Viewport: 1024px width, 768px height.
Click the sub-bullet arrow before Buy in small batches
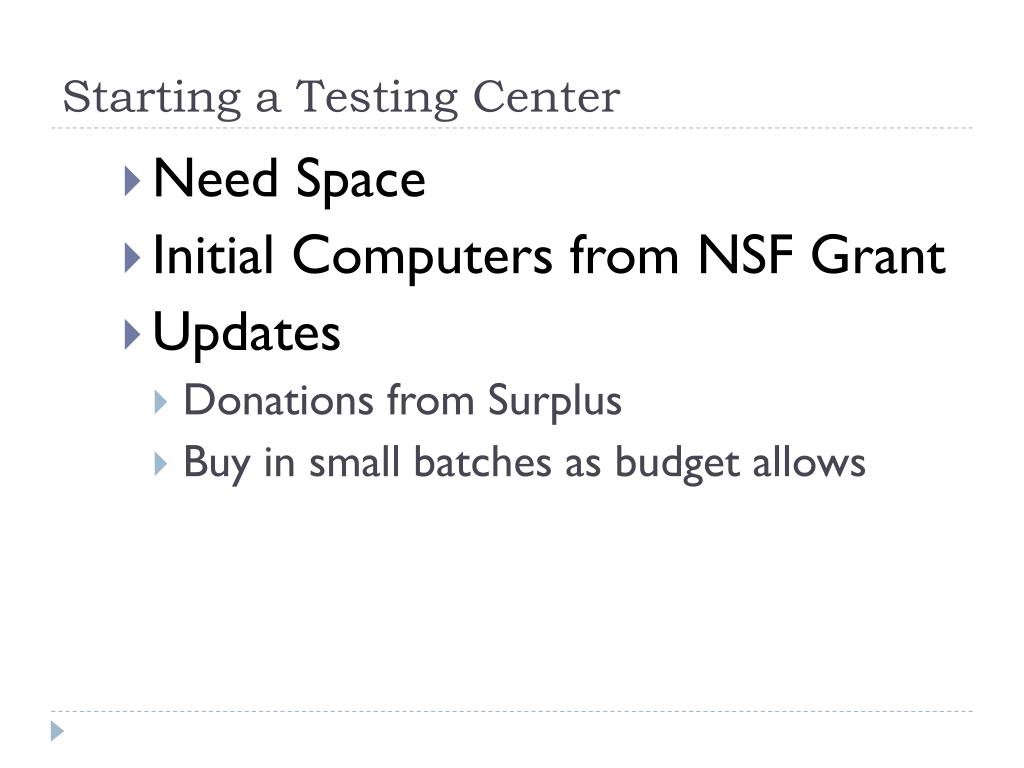coord(161,464)
